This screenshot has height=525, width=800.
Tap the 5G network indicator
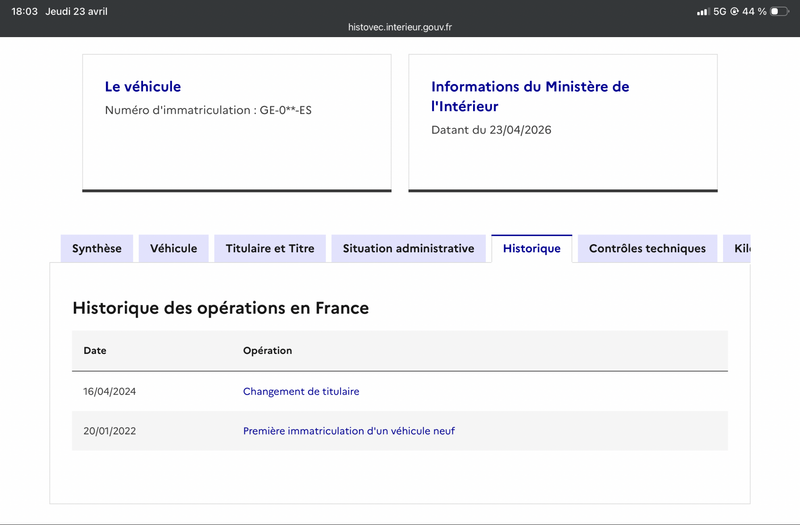click(x=720, y=11)
